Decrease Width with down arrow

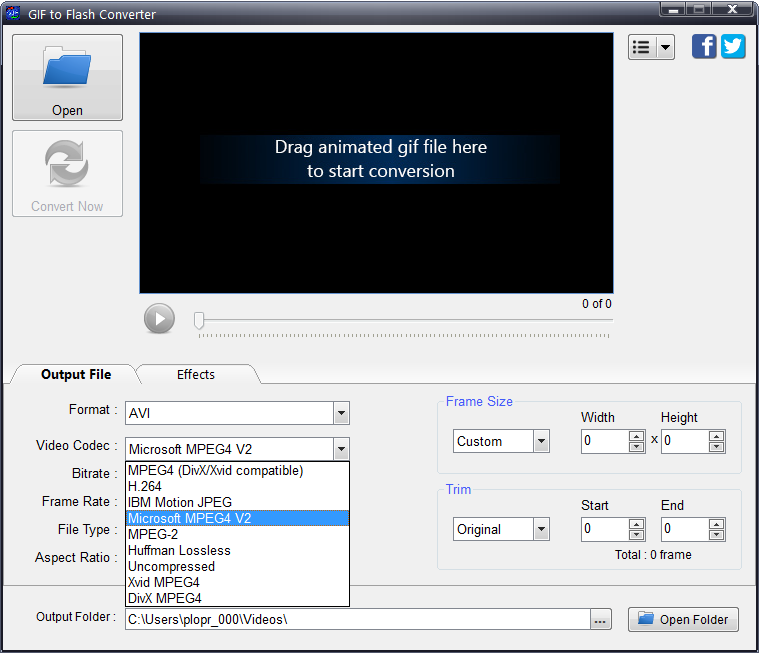[637, 447]
